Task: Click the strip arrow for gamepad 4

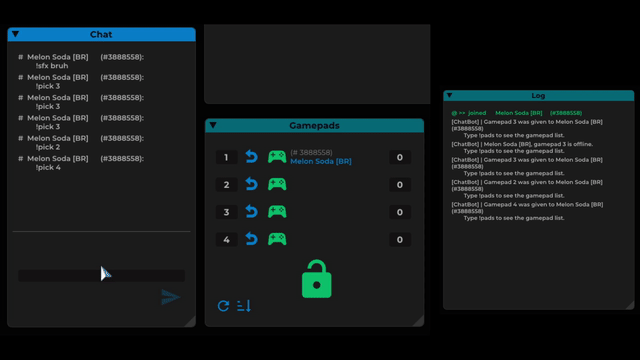Action: (x=251, y=239)
